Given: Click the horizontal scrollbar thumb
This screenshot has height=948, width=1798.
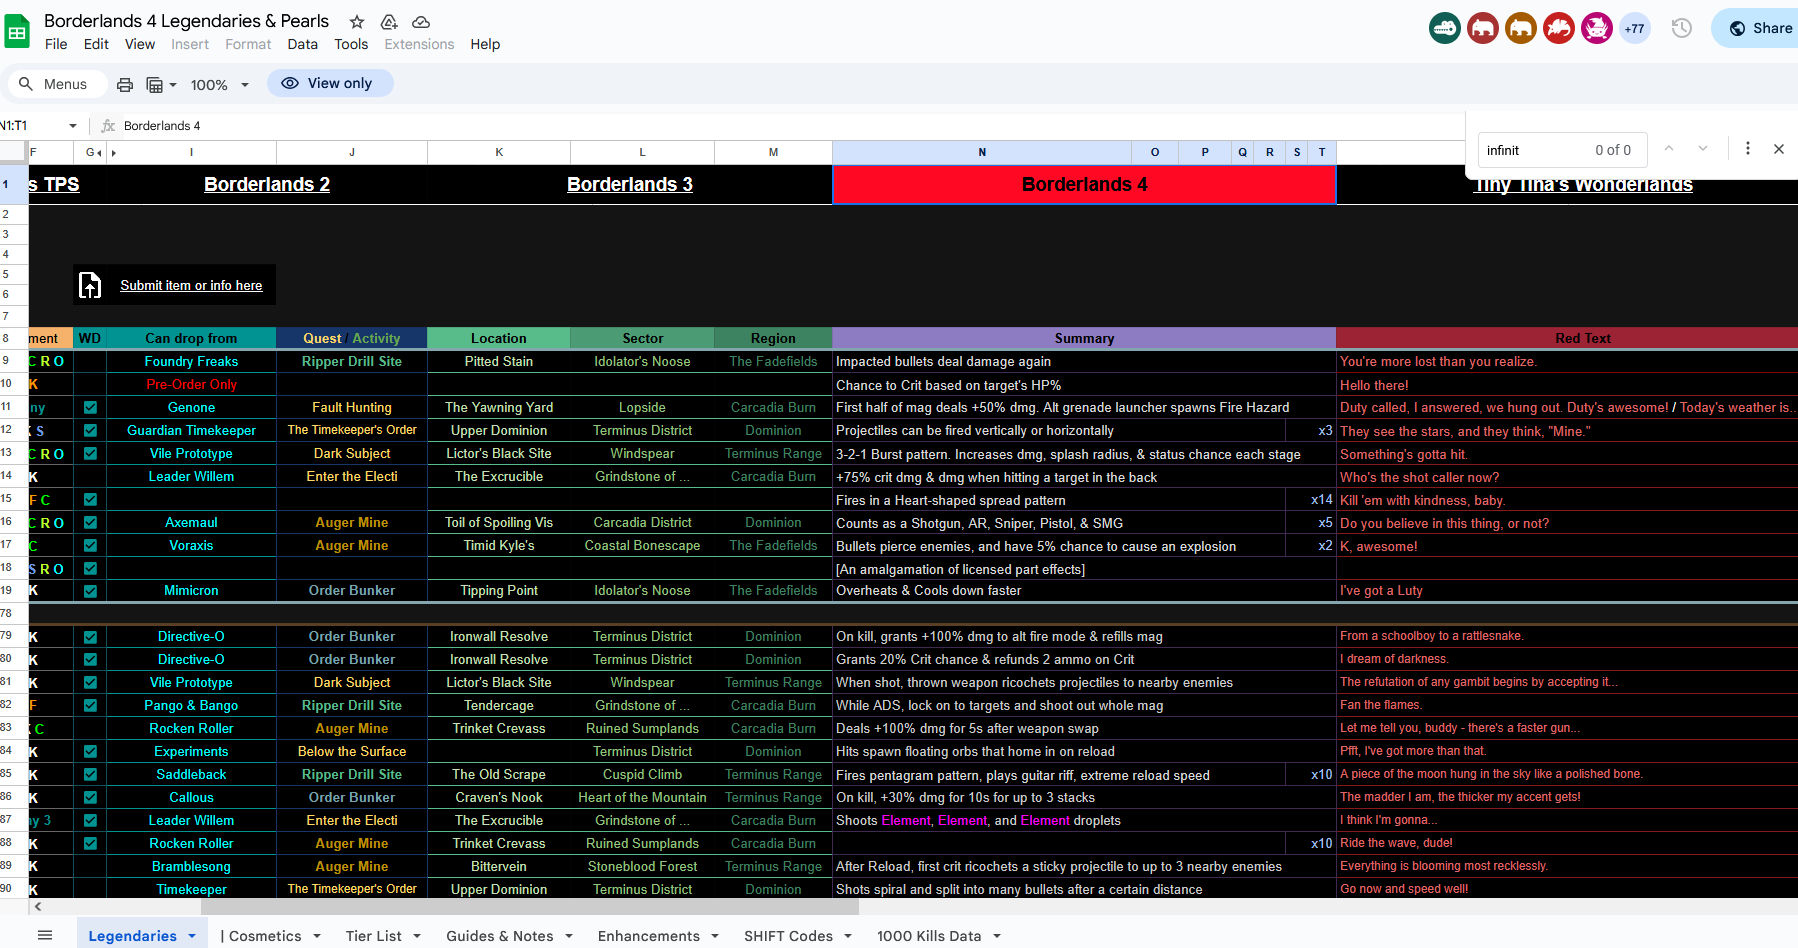Looking at the screenshot, I should pos(530,907).
